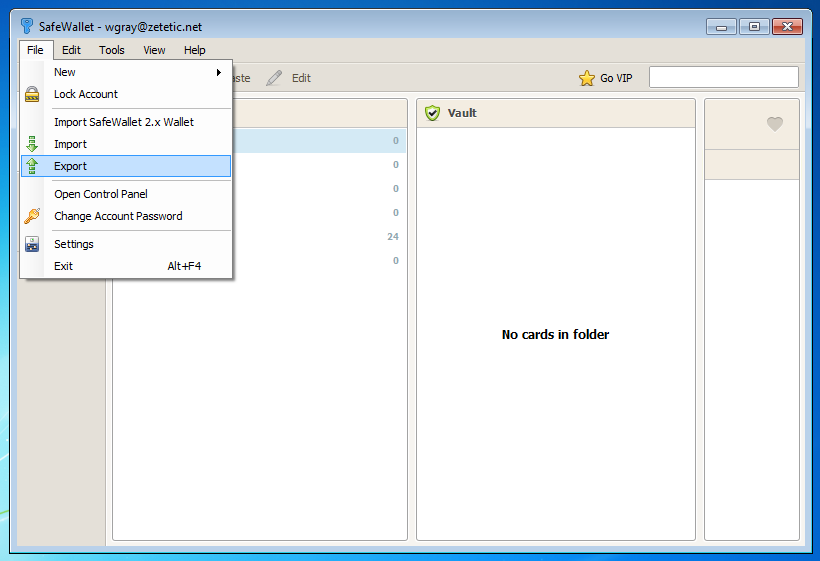This screenshot has height=561, width=820.
Task: Open the File menu
Action: coord(35,50)
